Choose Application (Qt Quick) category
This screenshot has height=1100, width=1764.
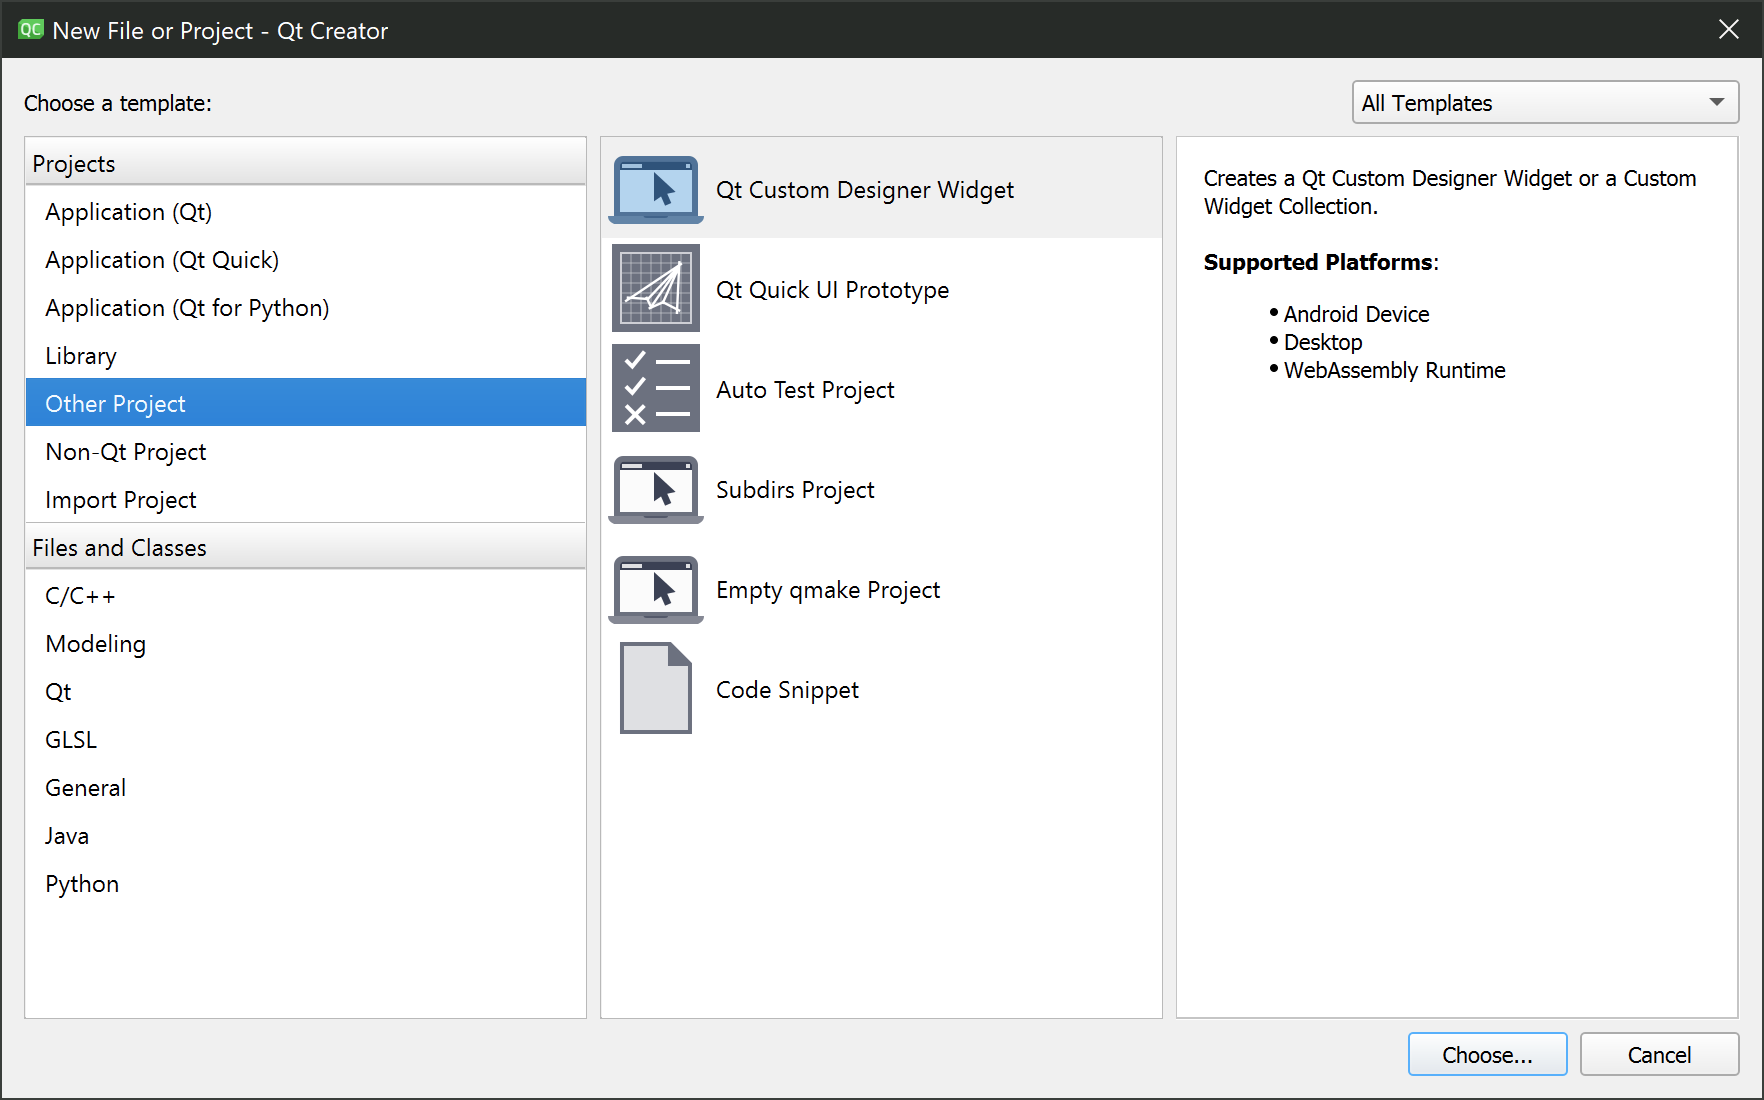pos(162,260)
